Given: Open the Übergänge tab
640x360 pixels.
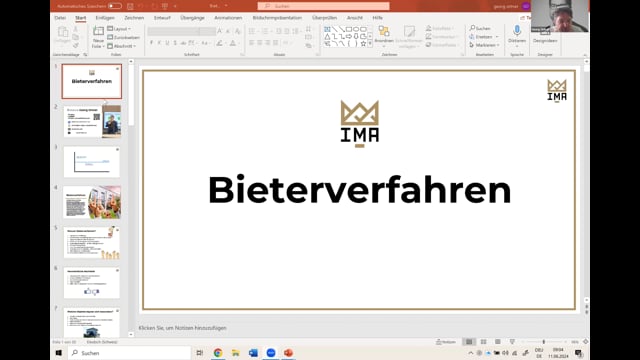Looking at the screenshot, I should point(192,18).
